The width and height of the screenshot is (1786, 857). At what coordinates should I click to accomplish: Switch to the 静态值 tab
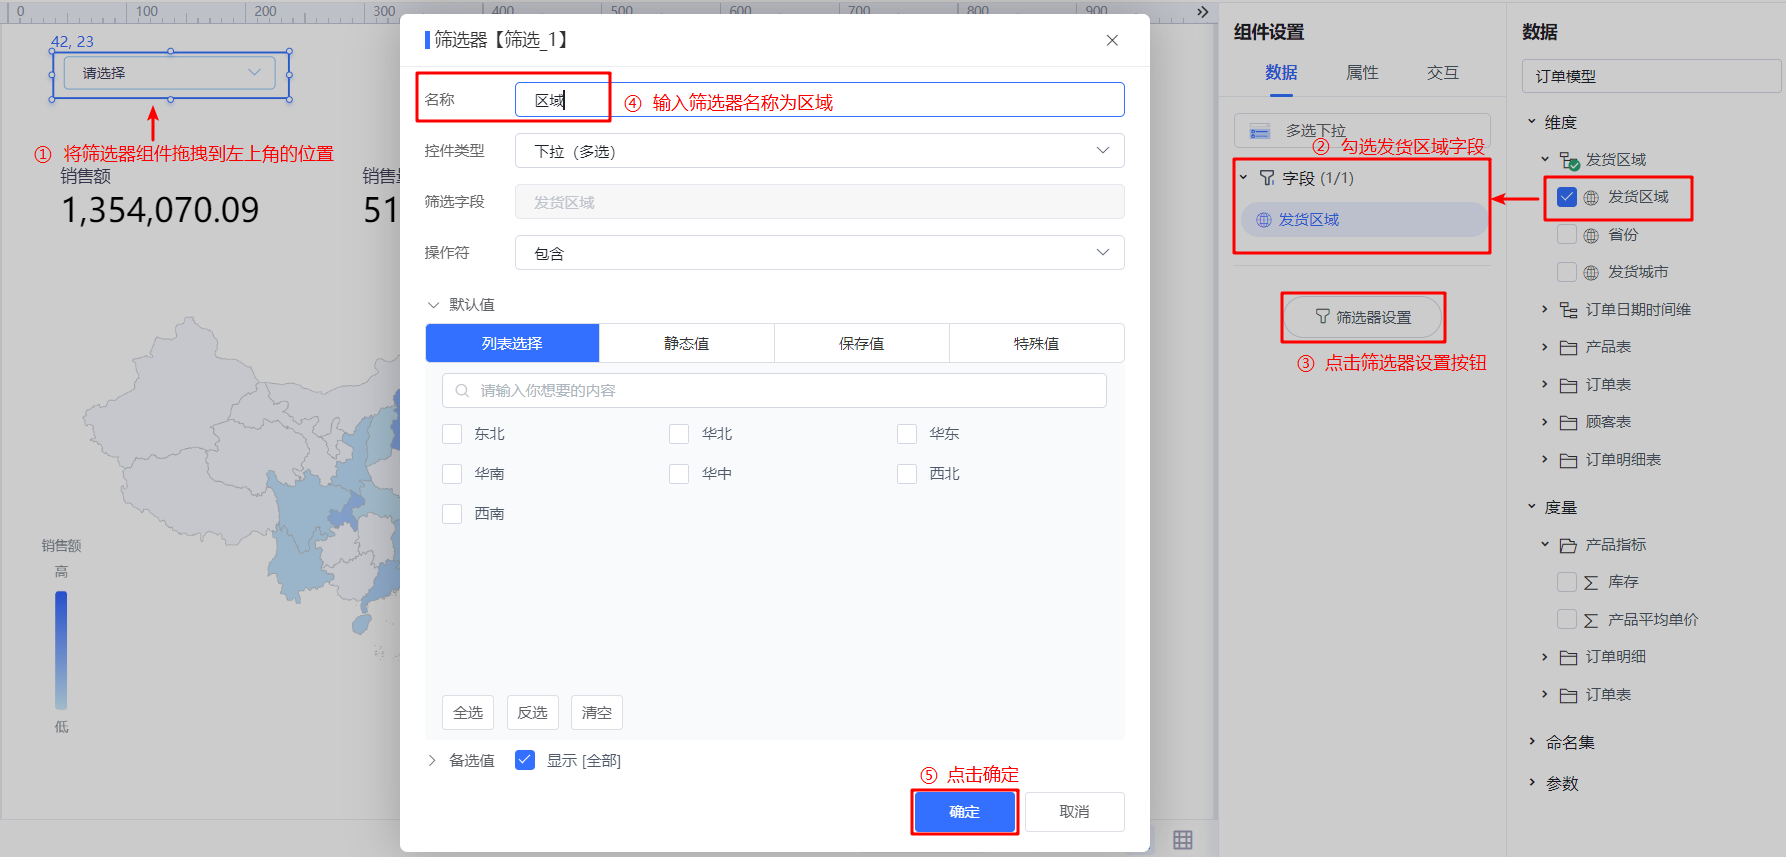pyautogui.click(x=687, y=343)
